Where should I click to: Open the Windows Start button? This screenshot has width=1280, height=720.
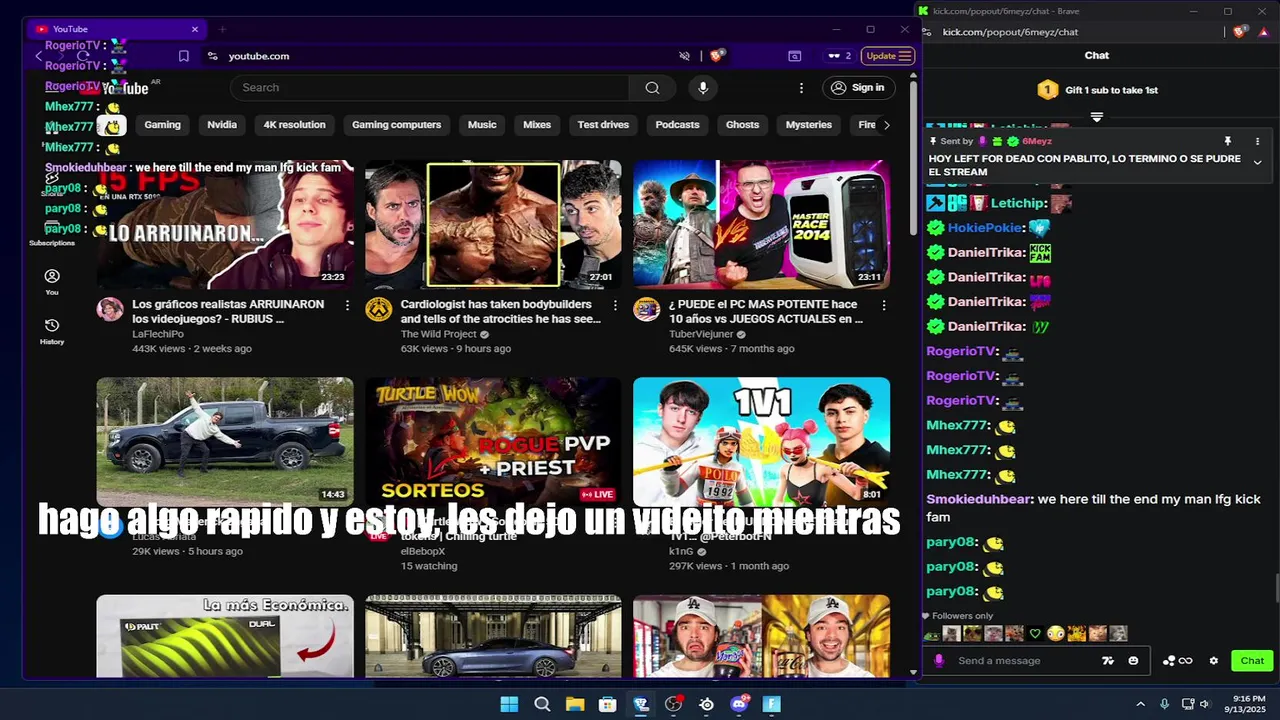coord(509,704)
